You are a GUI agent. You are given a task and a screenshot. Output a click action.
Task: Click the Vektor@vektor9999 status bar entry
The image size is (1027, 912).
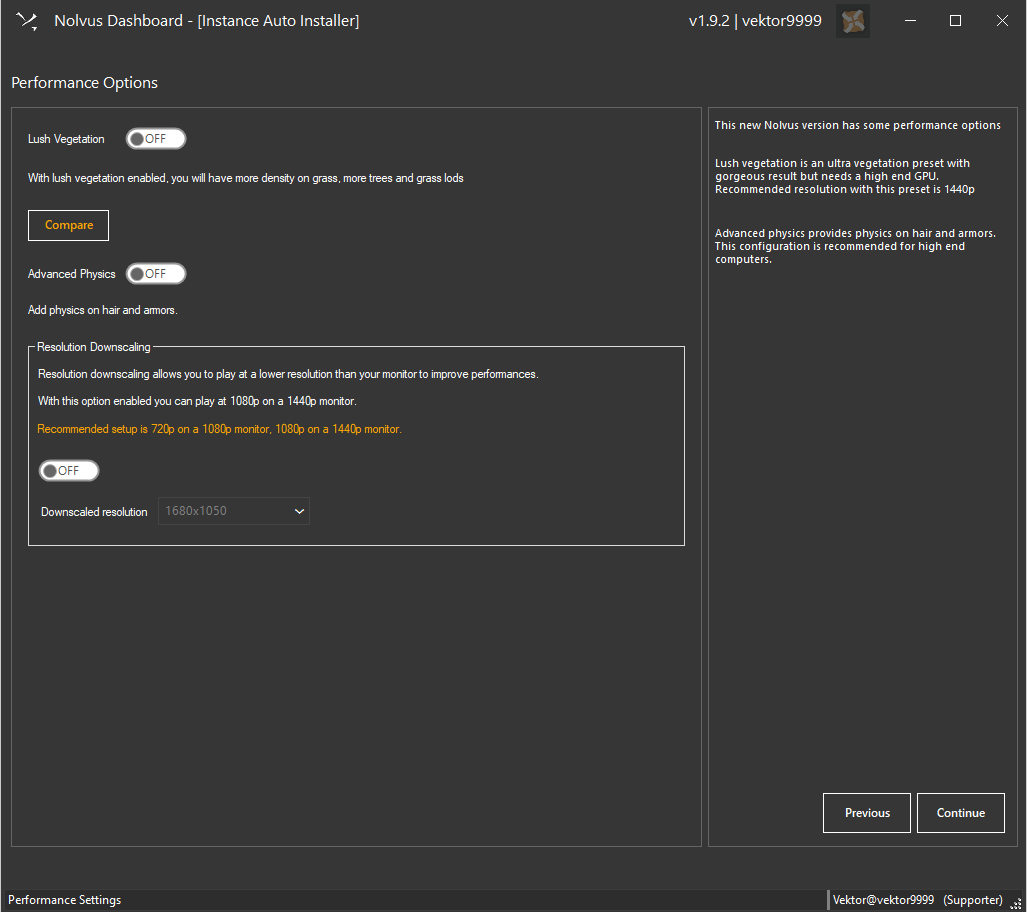883,900
